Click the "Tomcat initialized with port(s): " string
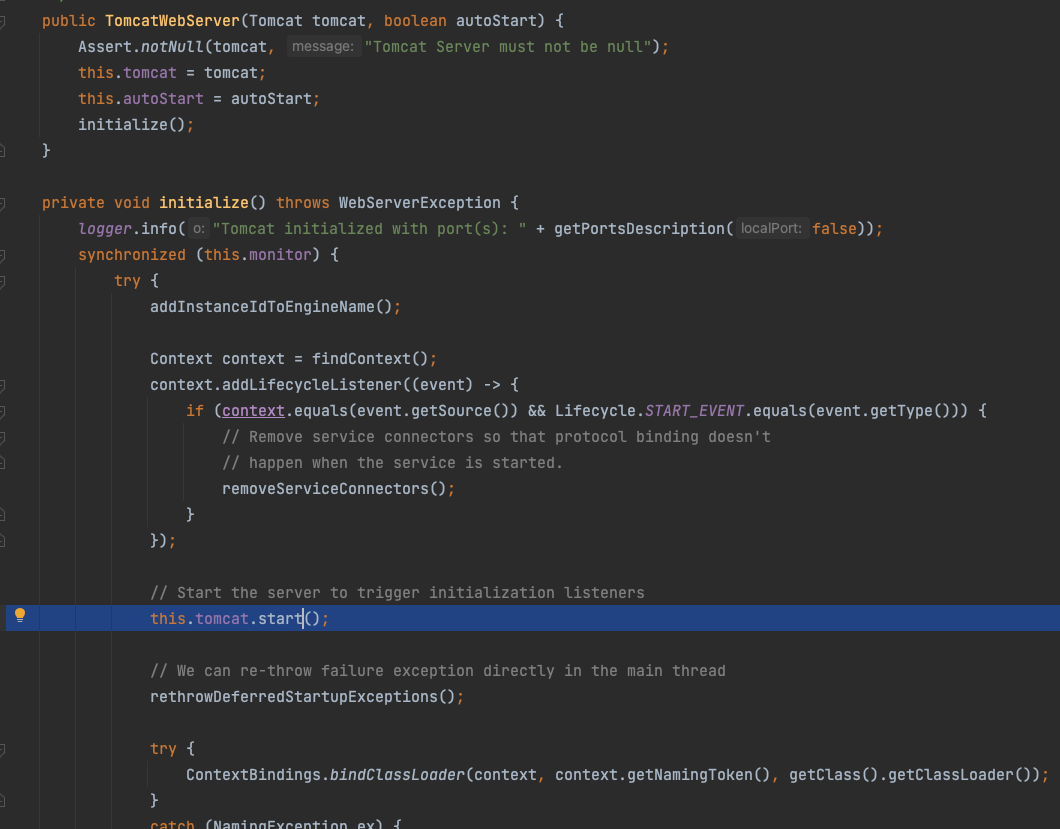 click(x=370, y=229)
